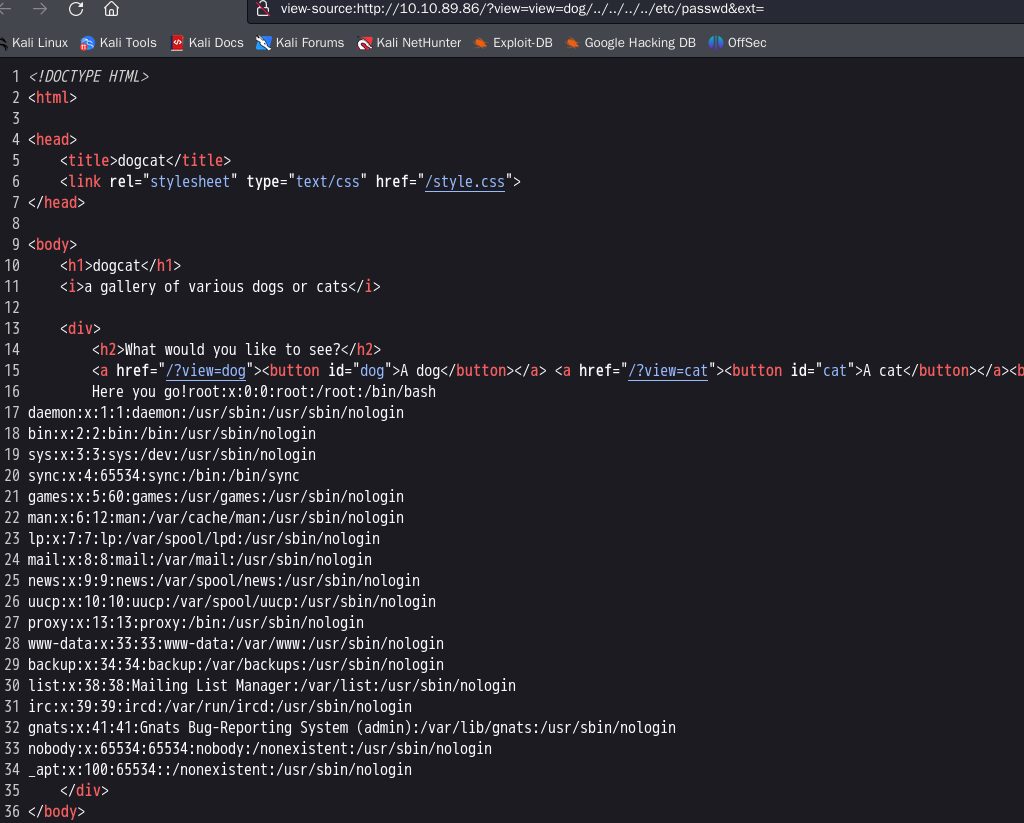Click the mail:x:8:8 passwd line
Screen dimensions: 1024x823
point(200,559)
